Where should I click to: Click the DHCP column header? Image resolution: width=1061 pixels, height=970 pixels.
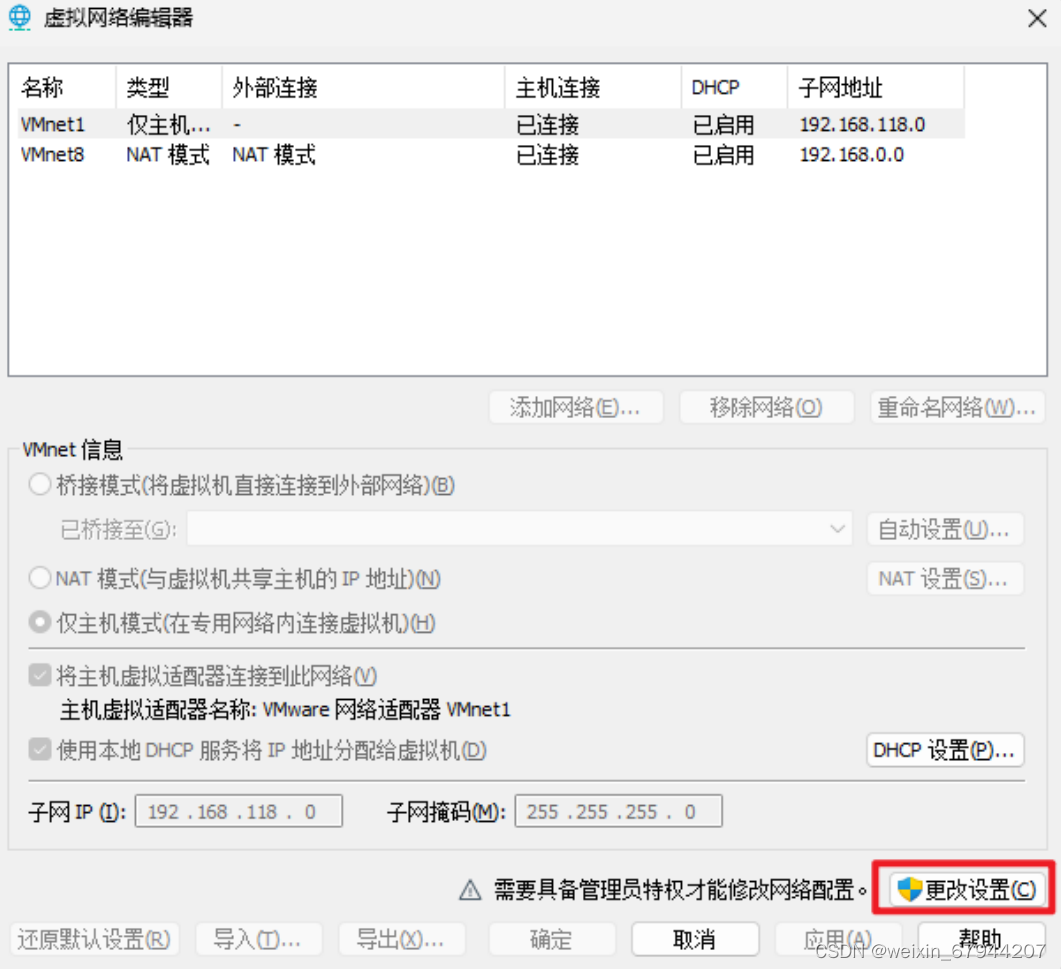[734, 87]
